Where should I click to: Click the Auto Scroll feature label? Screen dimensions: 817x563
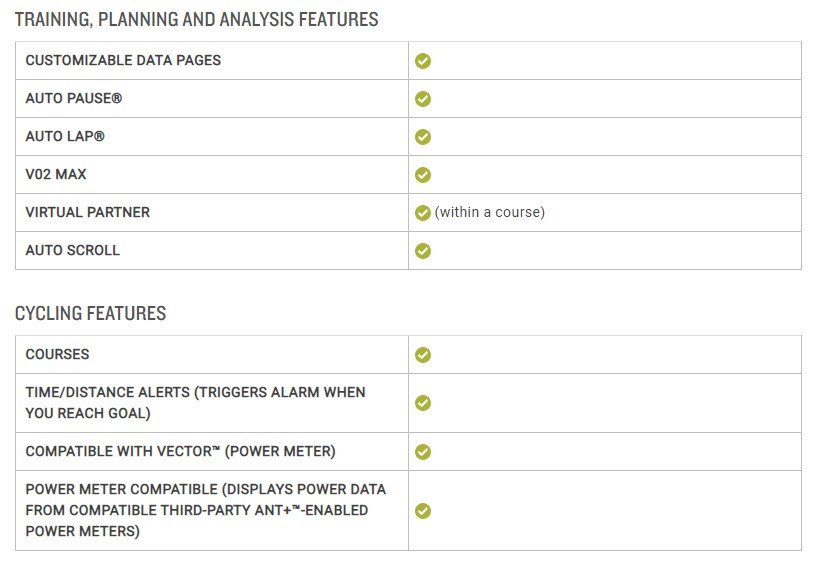72,251
